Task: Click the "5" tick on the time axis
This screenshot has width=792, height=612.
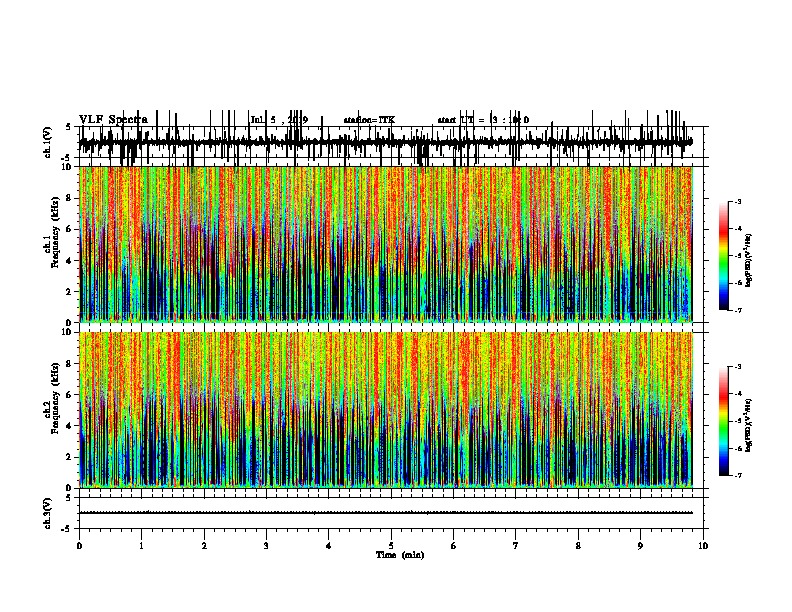Action: coord(391,546)
